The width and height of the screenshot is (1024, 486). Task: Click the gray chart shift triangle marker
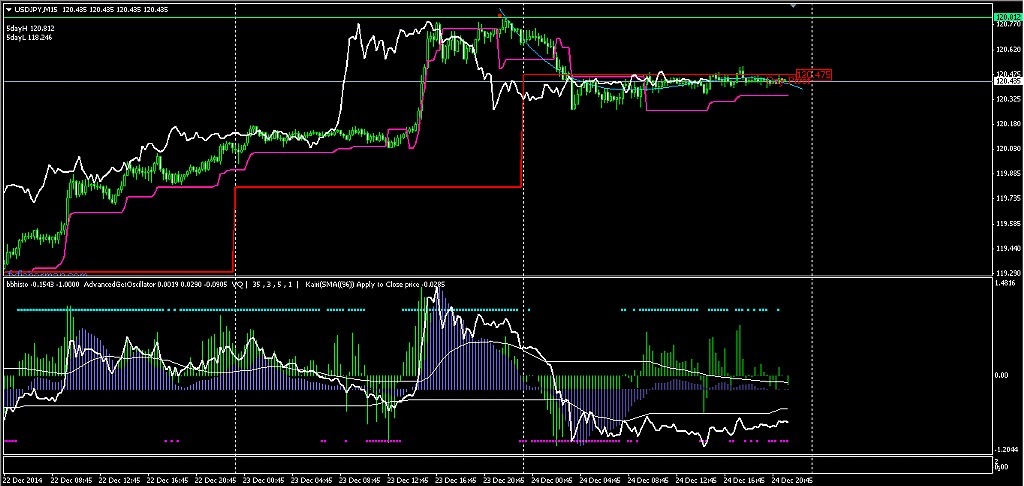pyautogui.click(x=793, y=6)
